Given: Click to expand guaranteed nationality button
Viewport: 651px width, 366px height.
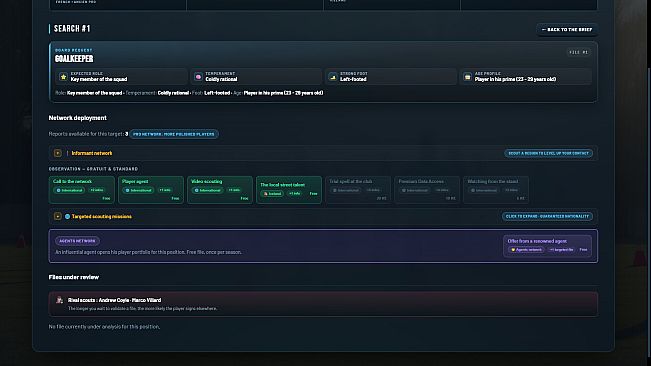Looking at the screenshot, I should pyautogui.click(x=547, y=217).
